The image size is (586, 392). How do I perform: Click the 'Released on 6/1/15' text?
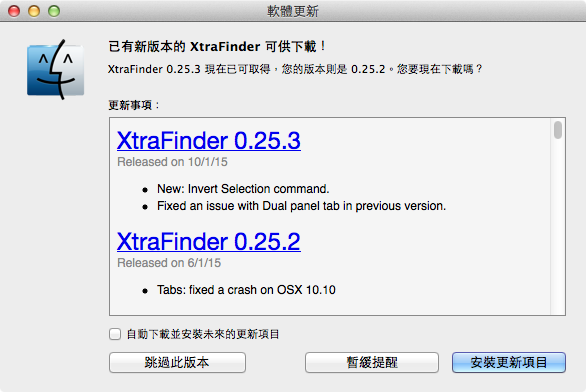169,263
